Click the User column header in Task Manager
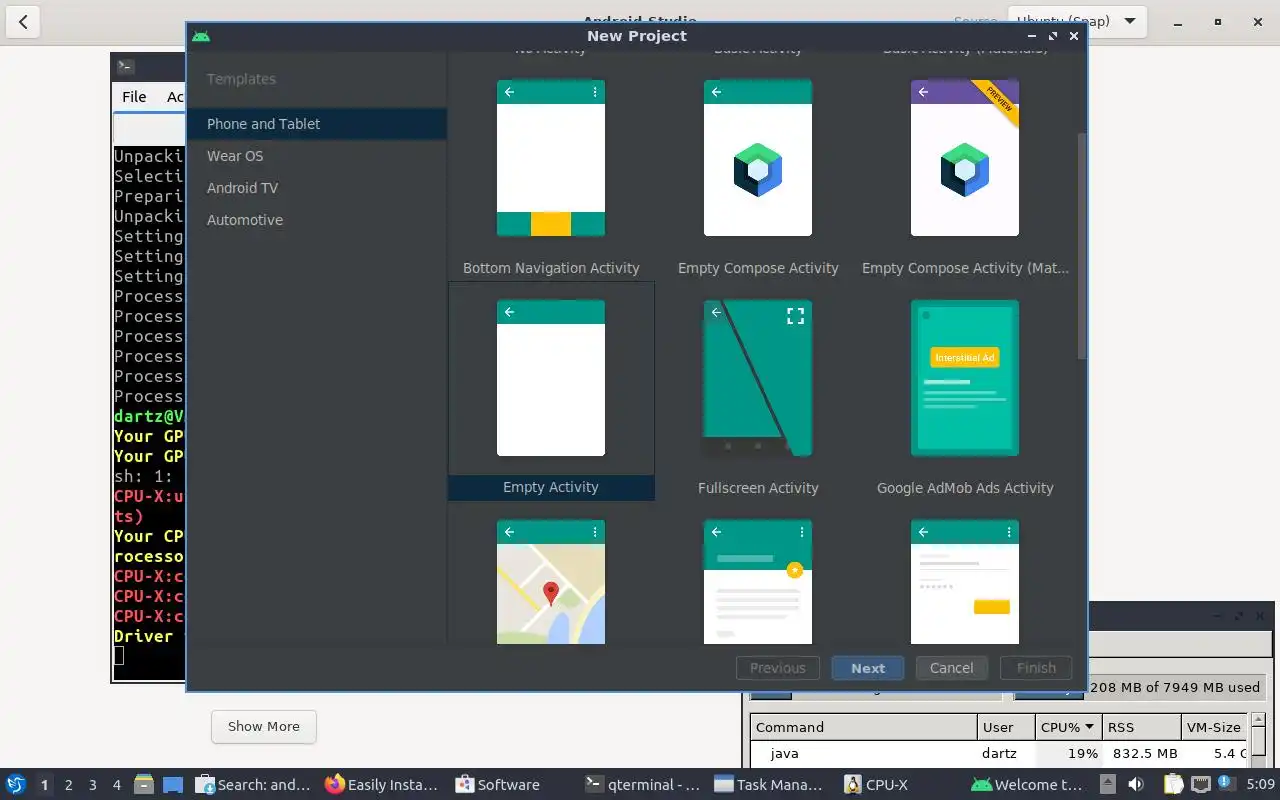Screen dimensions: 1280x800 pos(1006,727)
